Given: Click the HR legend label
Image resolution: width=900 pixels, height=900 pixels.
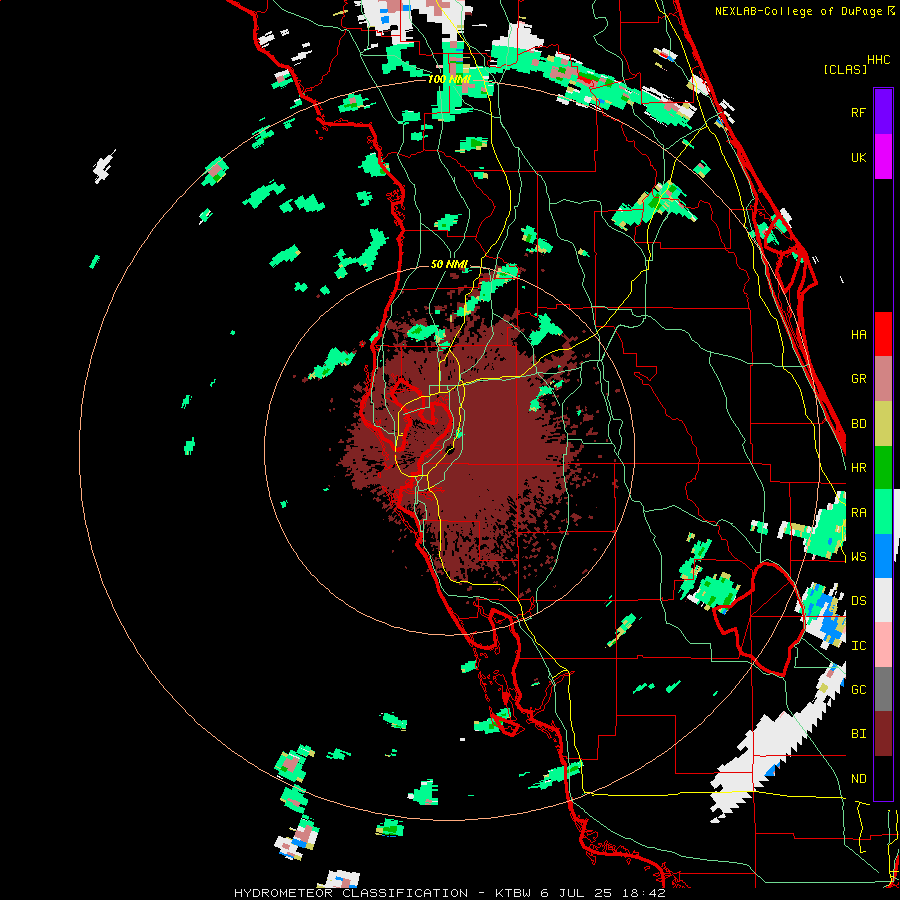Looking at the screenshot, I should (x=858, y=468).
